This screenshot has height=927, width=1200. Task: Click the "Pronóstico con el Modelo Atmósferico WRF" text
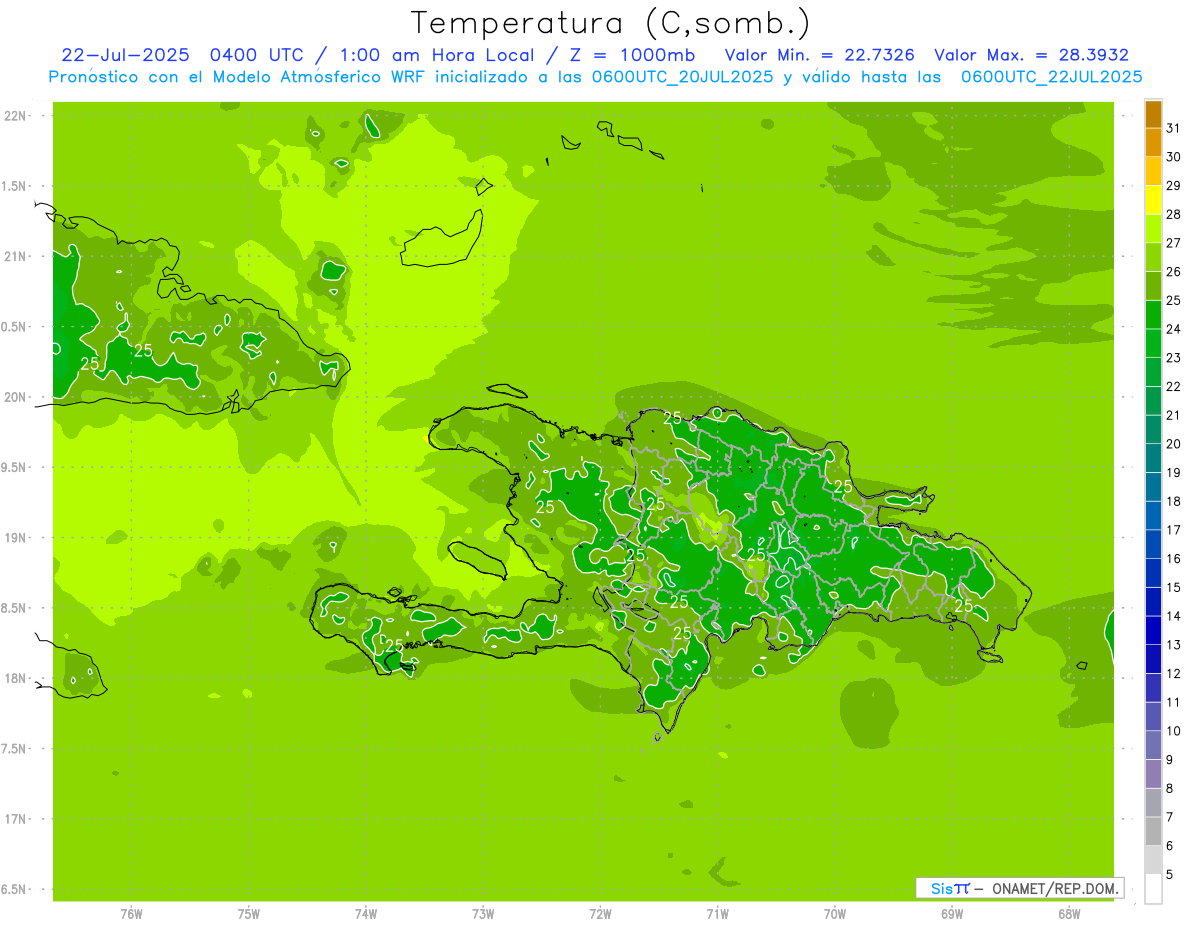(238, 77)
